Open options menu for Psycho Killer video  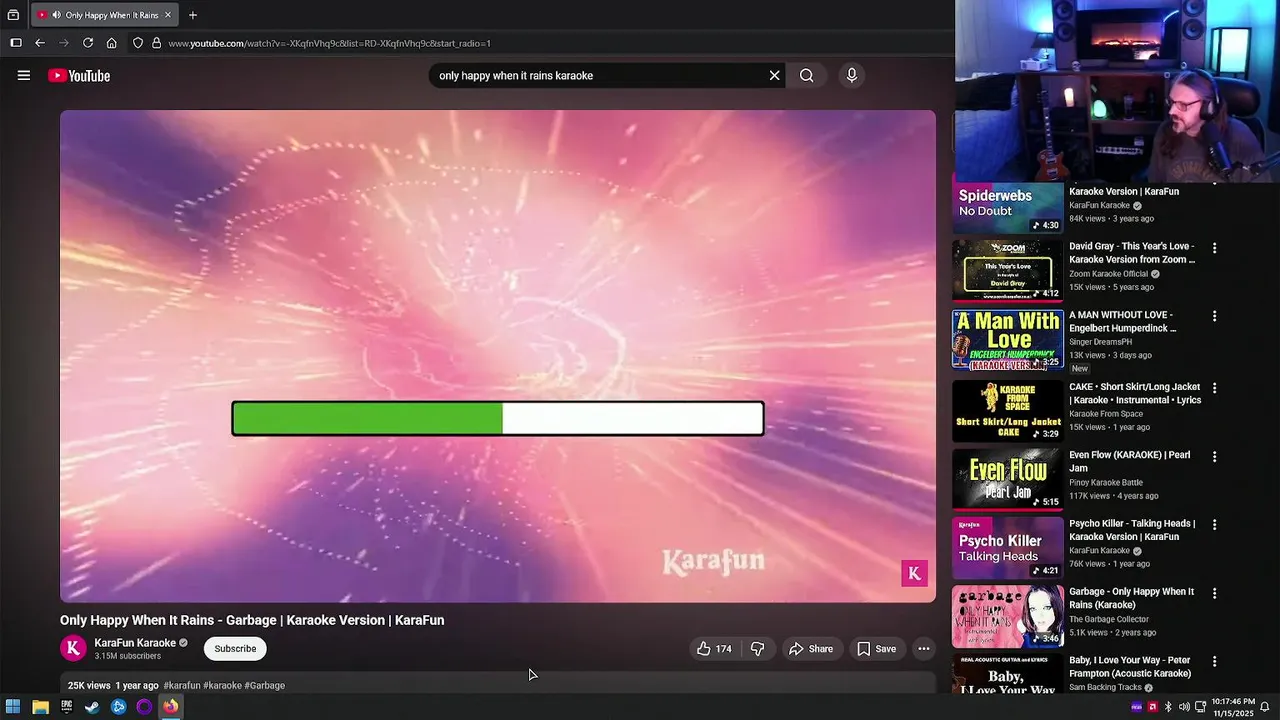click(x=1215, y=524)
